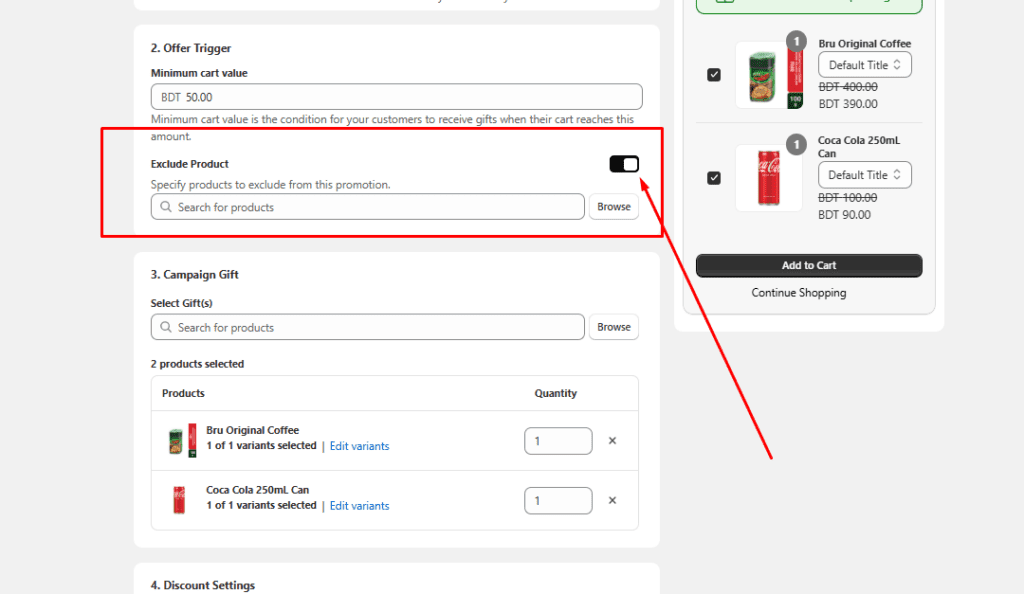Remove Bru Original Coffee from gifts
1024x594 pixels.
612,441
